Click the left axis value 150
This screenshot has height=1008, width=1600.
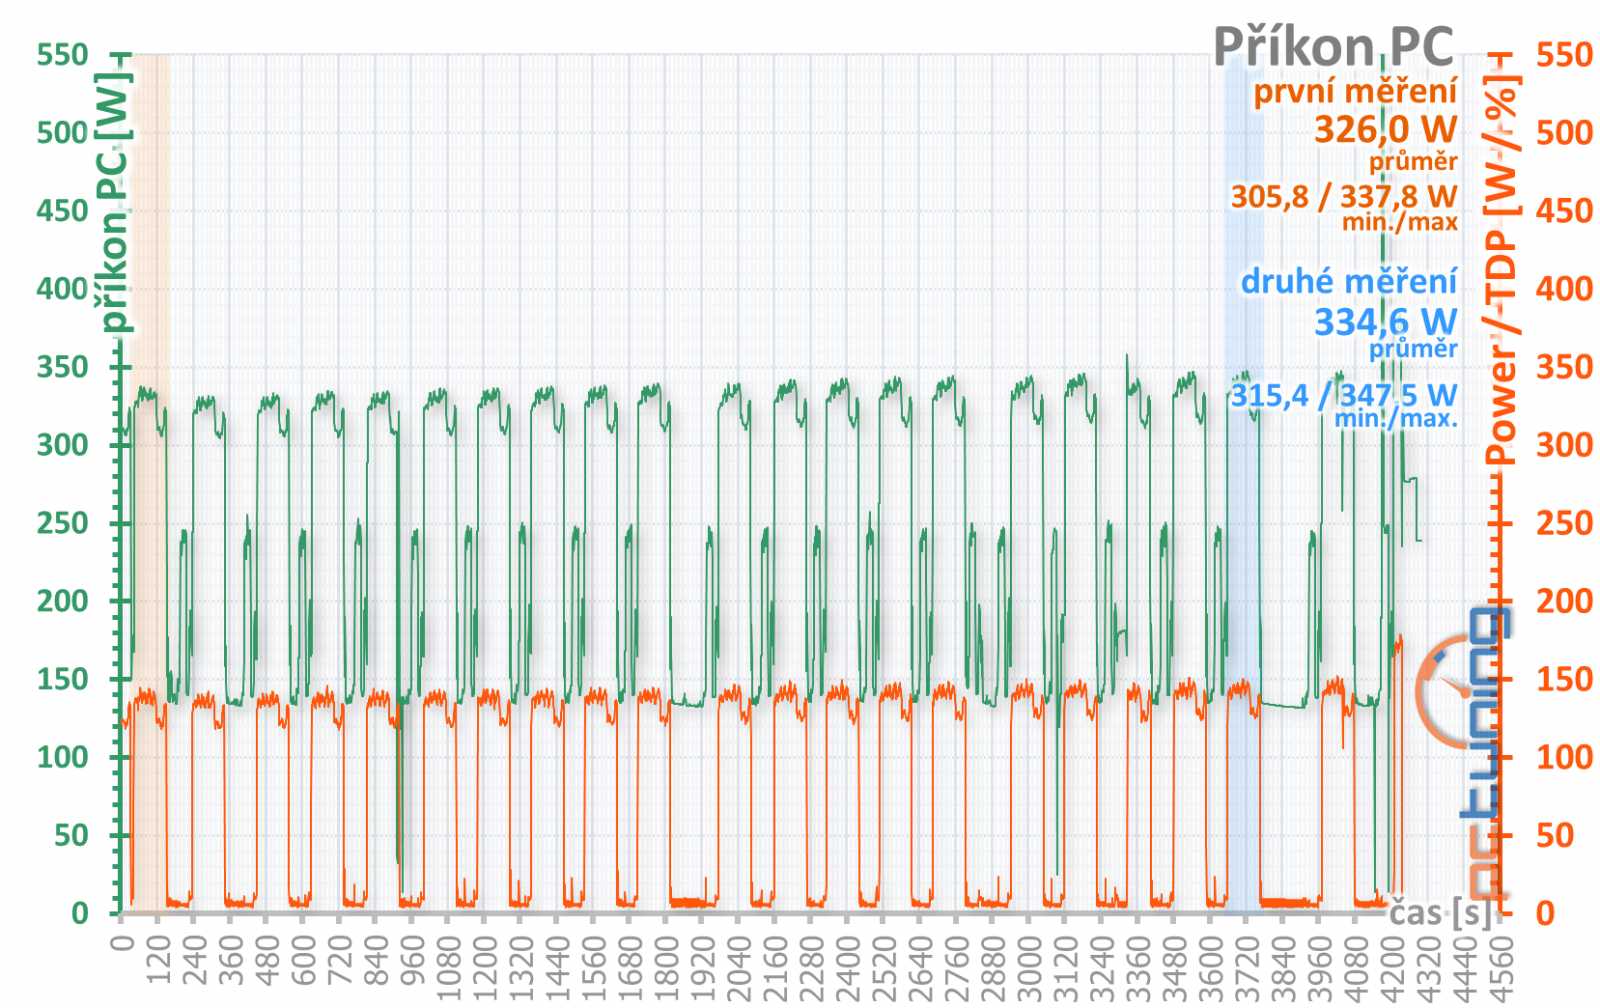62,678
